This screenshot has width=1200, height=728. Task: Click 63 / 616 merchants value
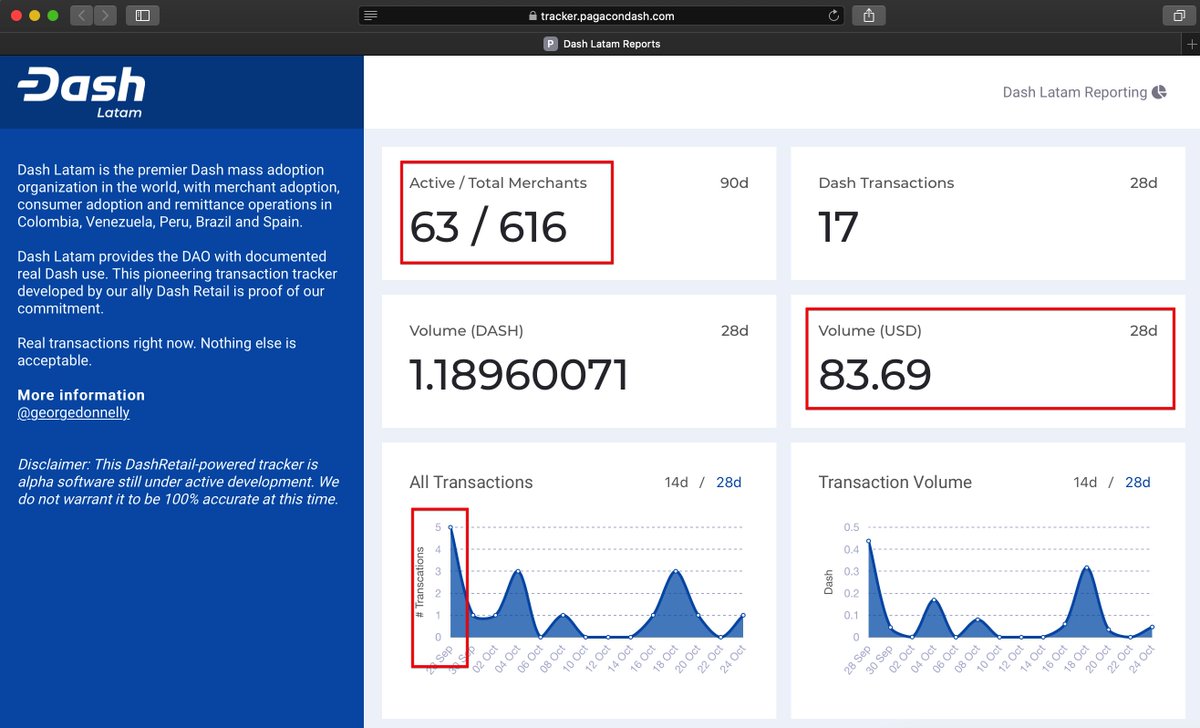[x=488, y=228]
